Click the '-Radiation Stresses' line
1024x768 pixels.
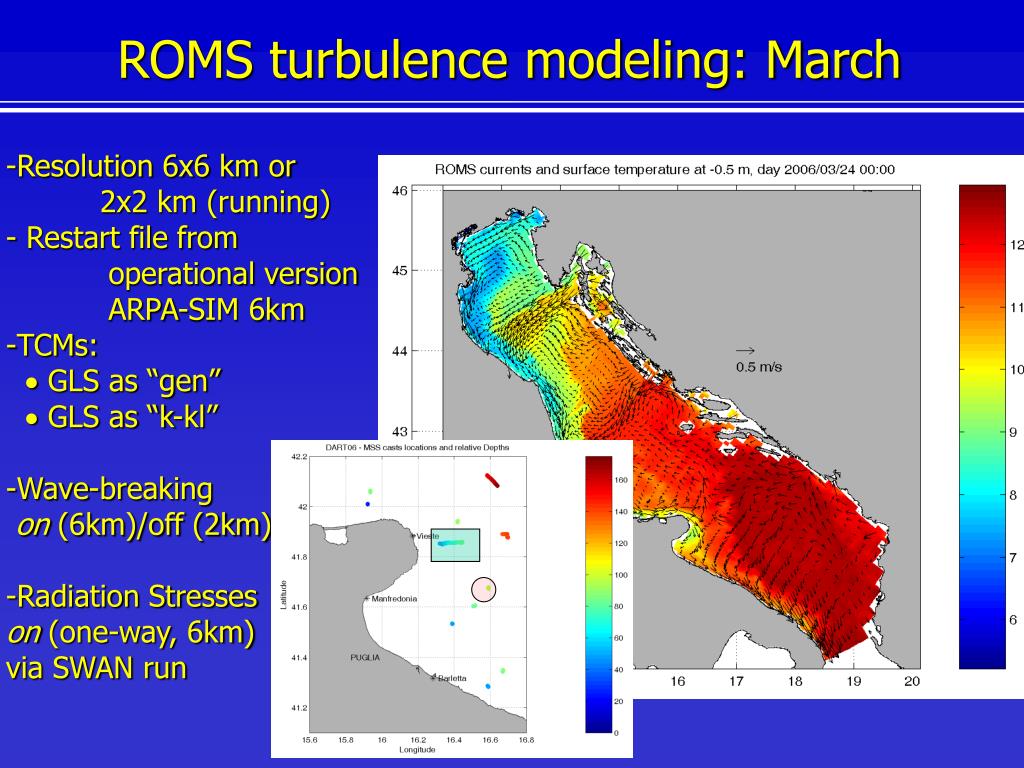click(x=132, y=596)
